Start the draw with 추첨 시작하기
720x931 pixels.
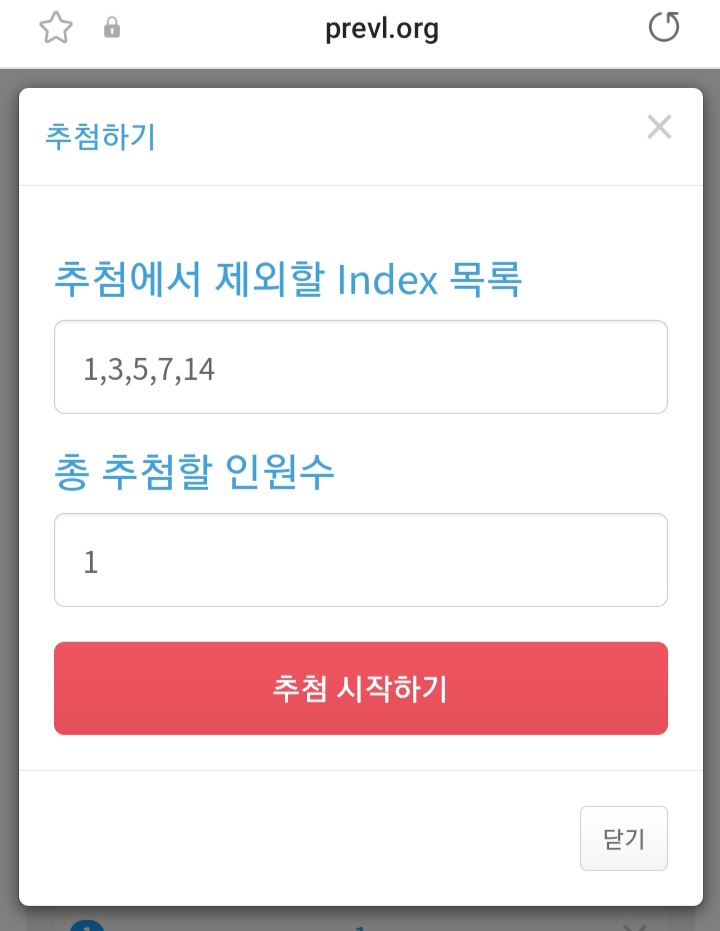coord(361,688)
